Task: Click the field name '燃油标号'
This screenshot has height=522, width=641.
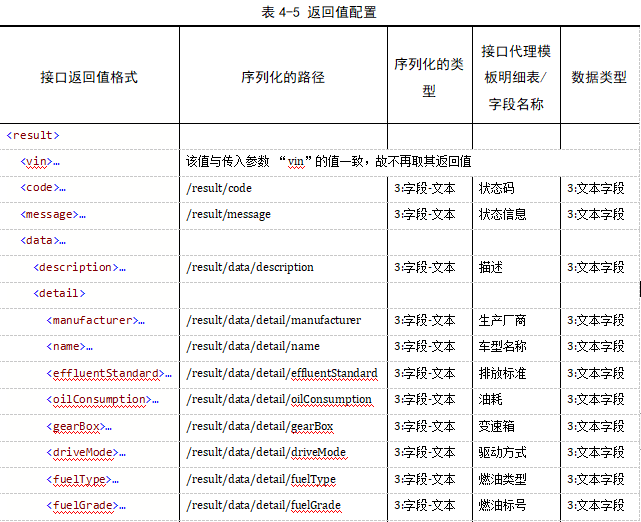Action: pos(502,506)
